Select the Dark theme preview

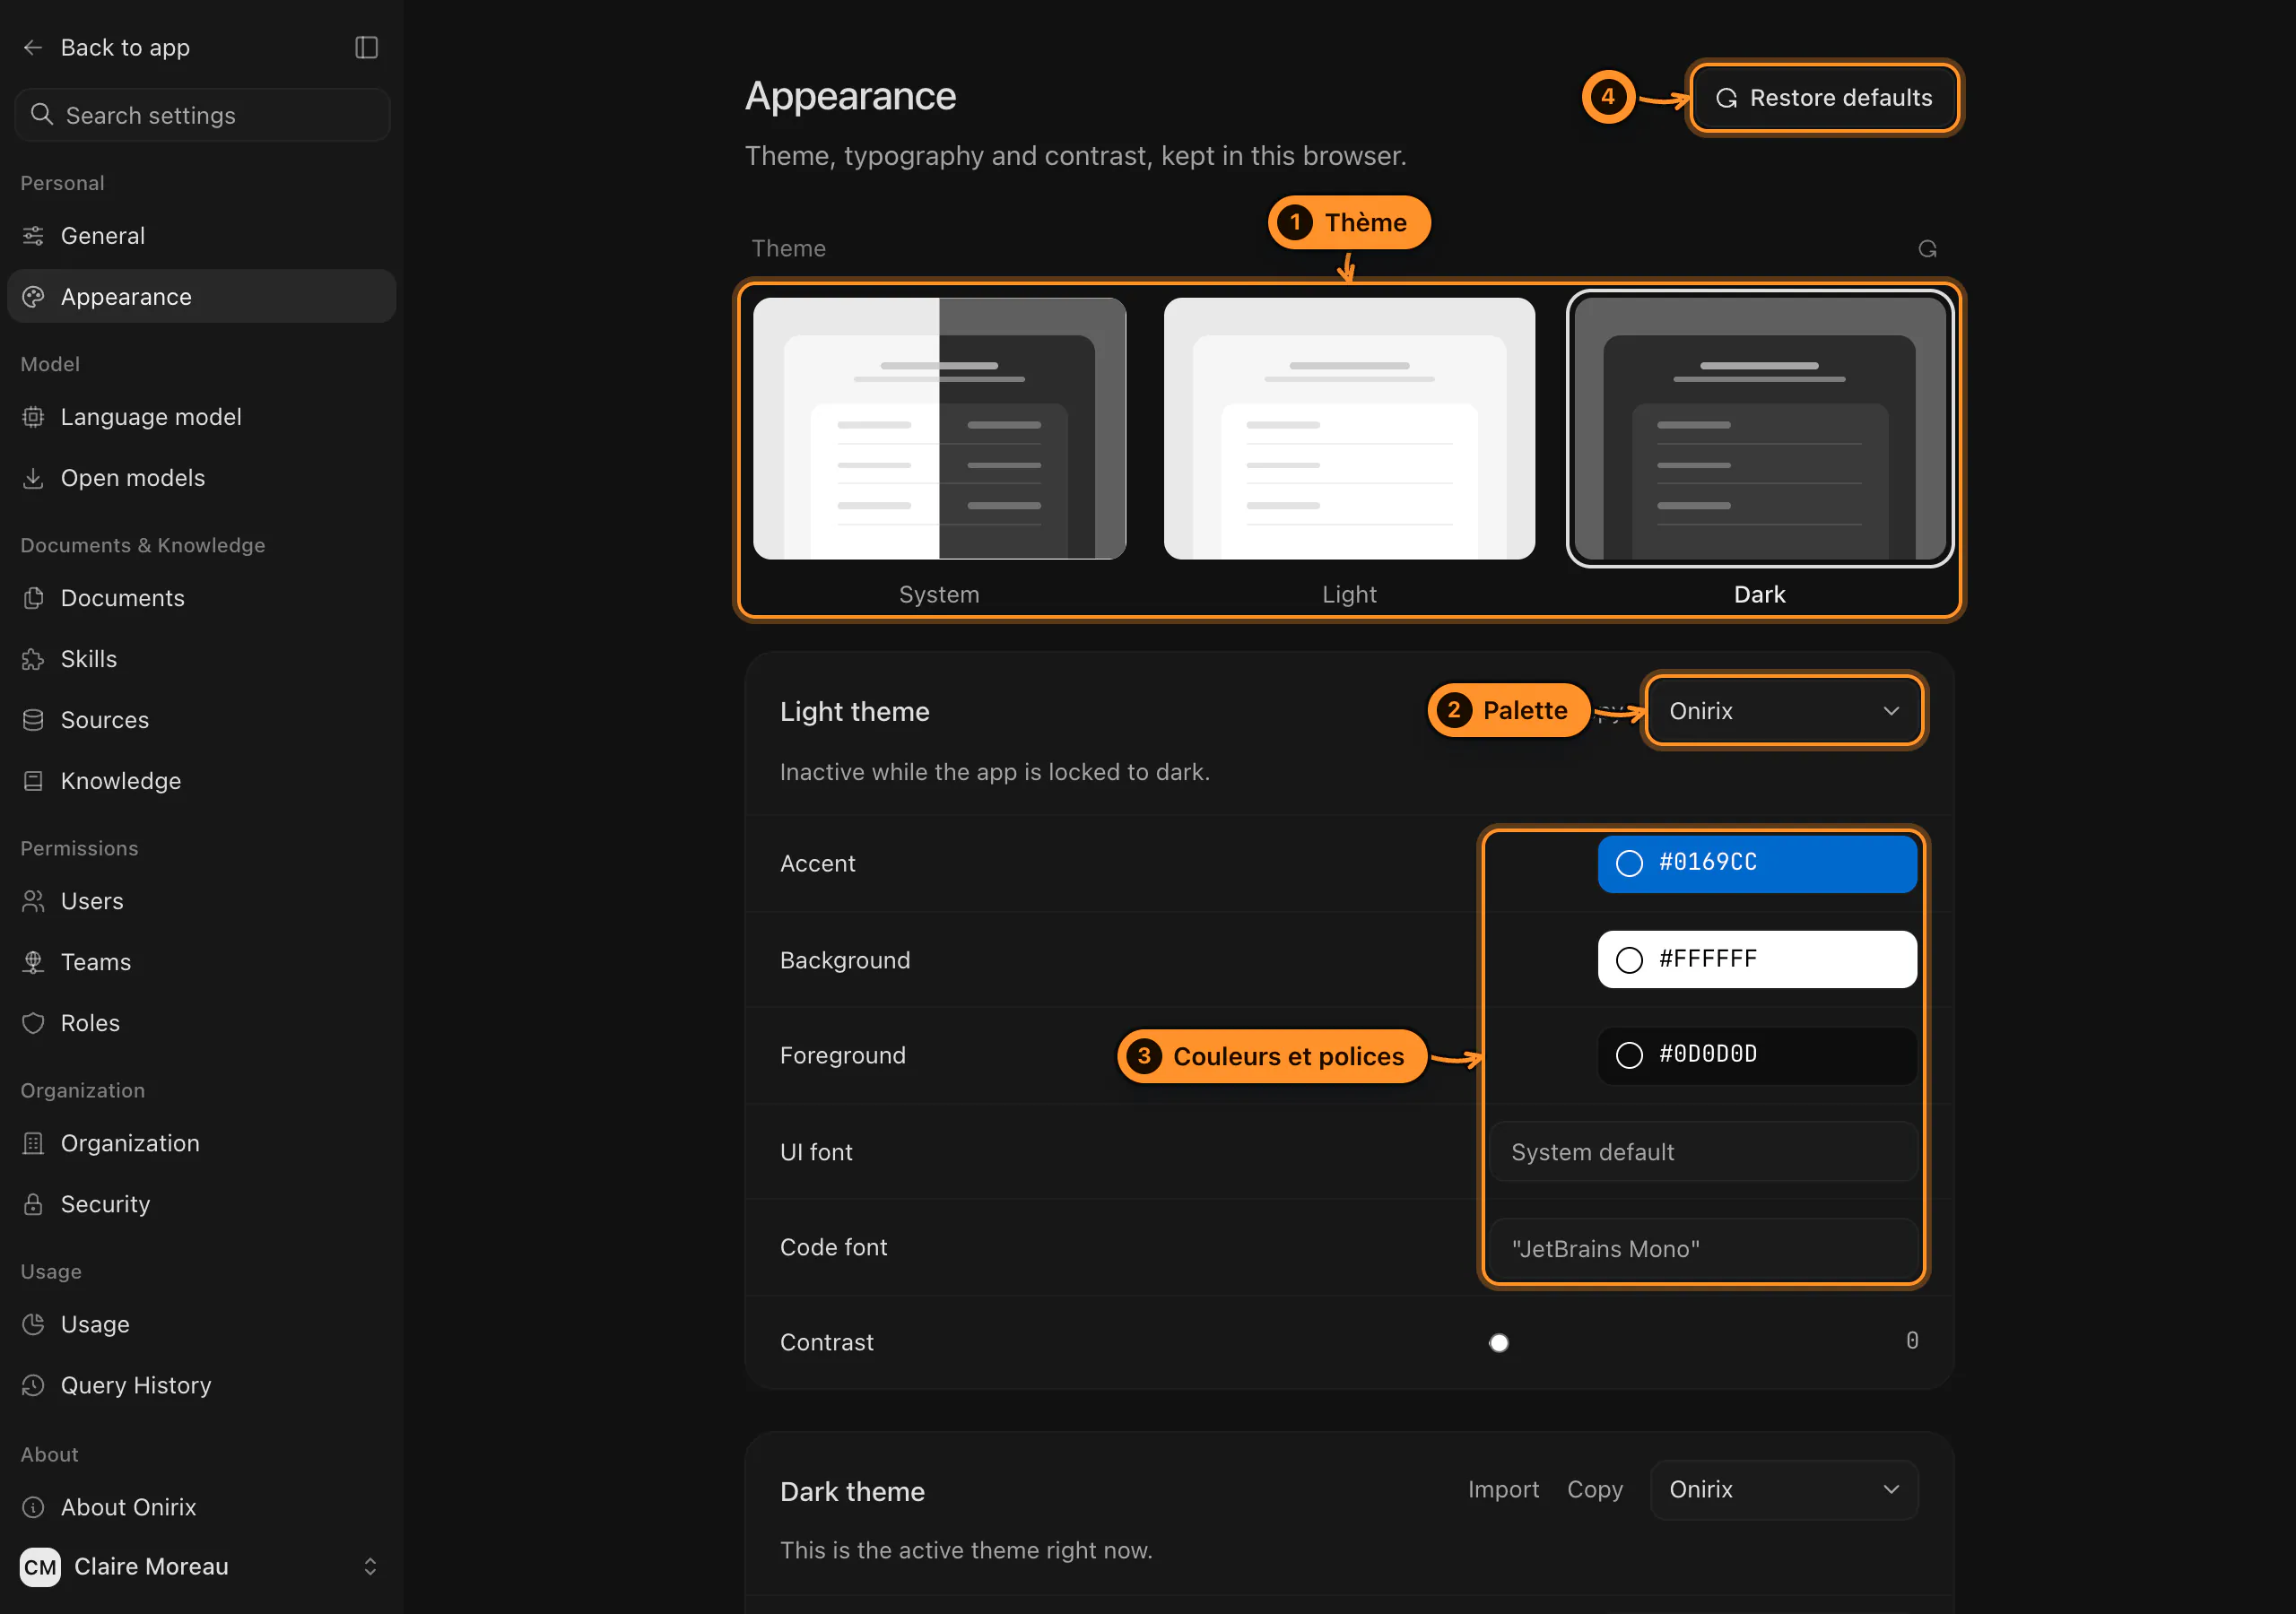tap(1759, 428)
